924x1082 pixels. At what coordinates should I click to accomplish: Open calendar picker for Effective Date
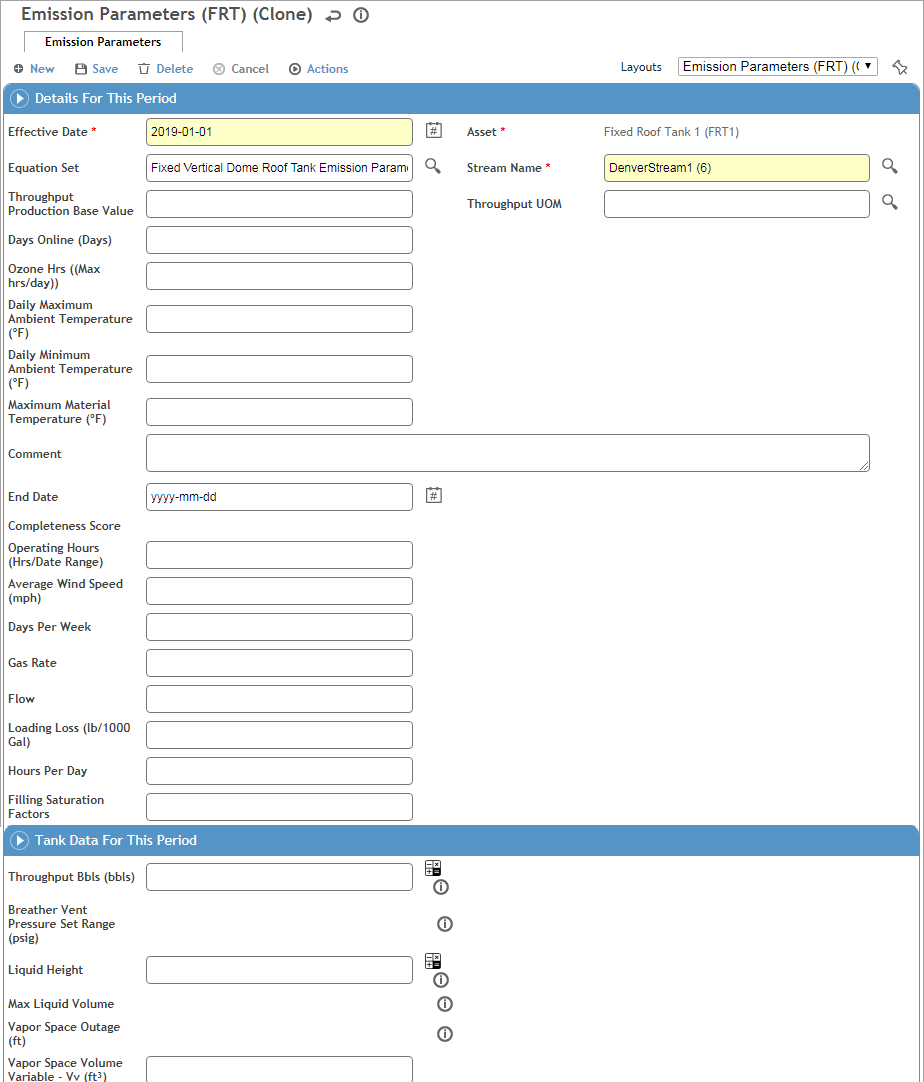pos(433,130)
